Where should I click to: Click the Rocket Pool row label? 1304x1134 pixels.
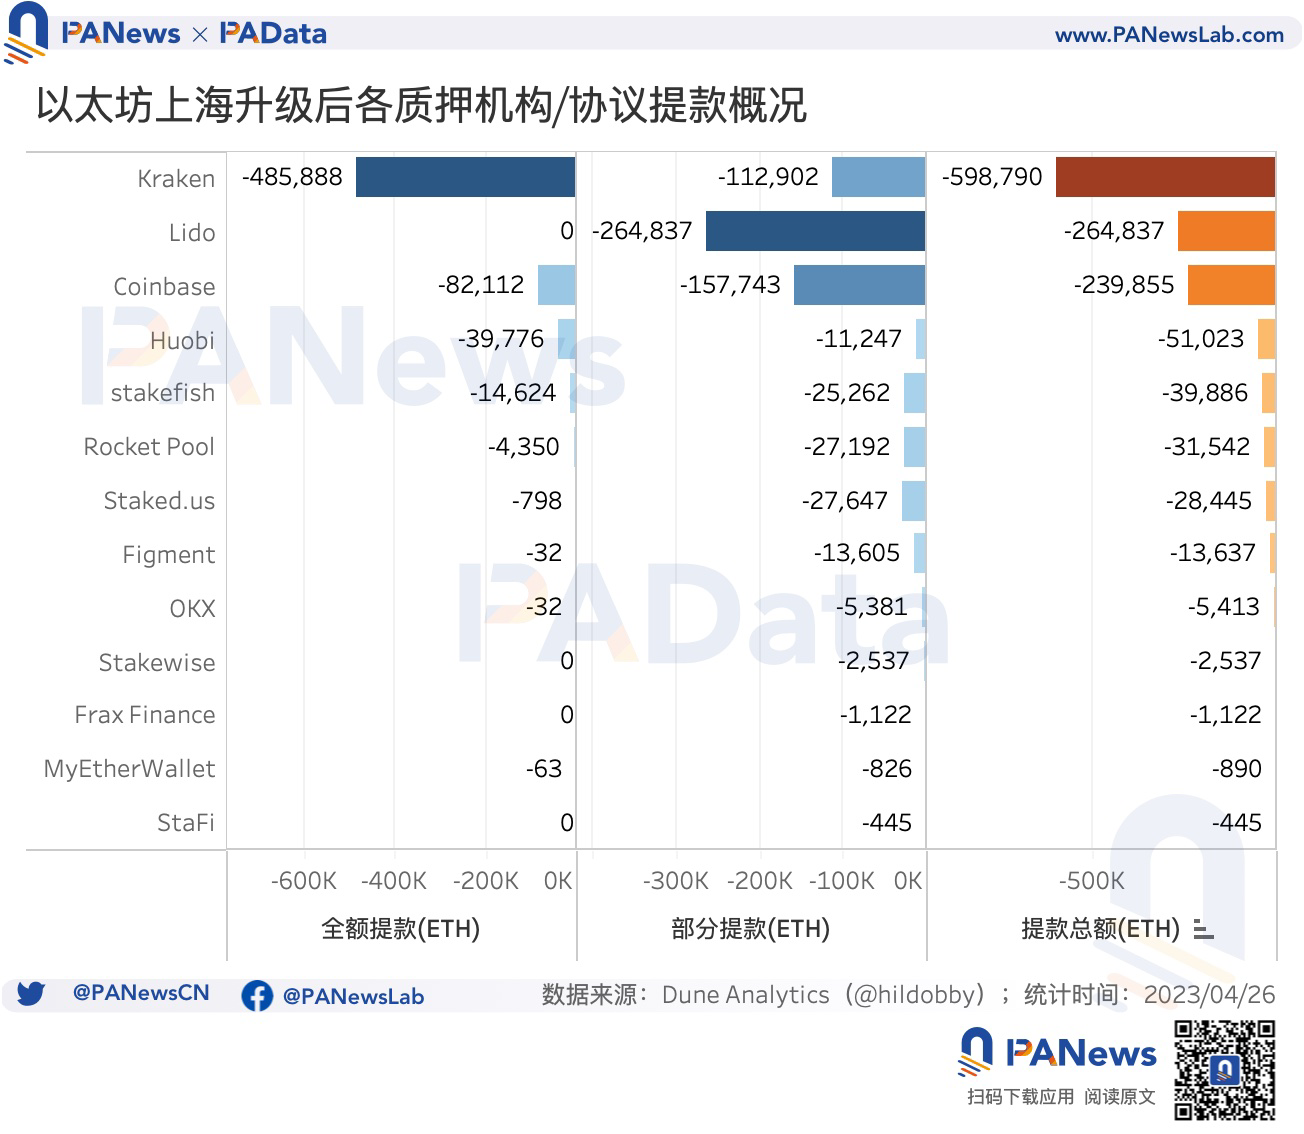tap(149, 447)
